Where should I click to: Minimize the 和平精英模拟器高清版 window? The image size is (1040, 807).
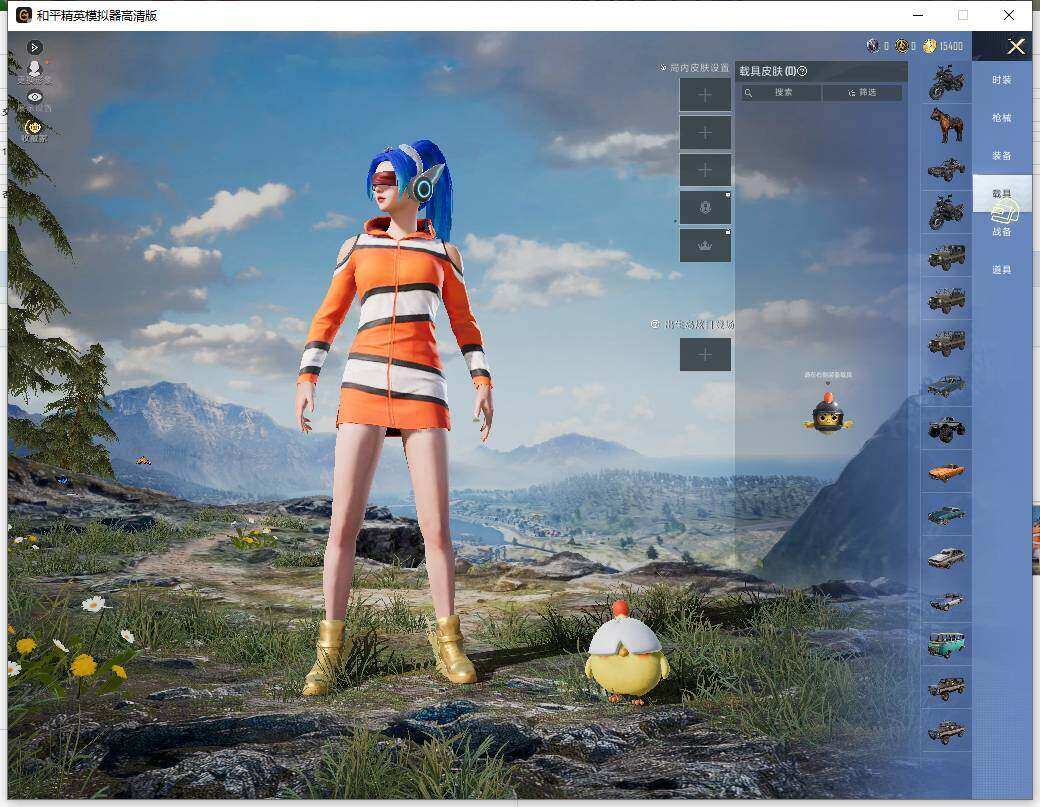[x=919, y=15]
